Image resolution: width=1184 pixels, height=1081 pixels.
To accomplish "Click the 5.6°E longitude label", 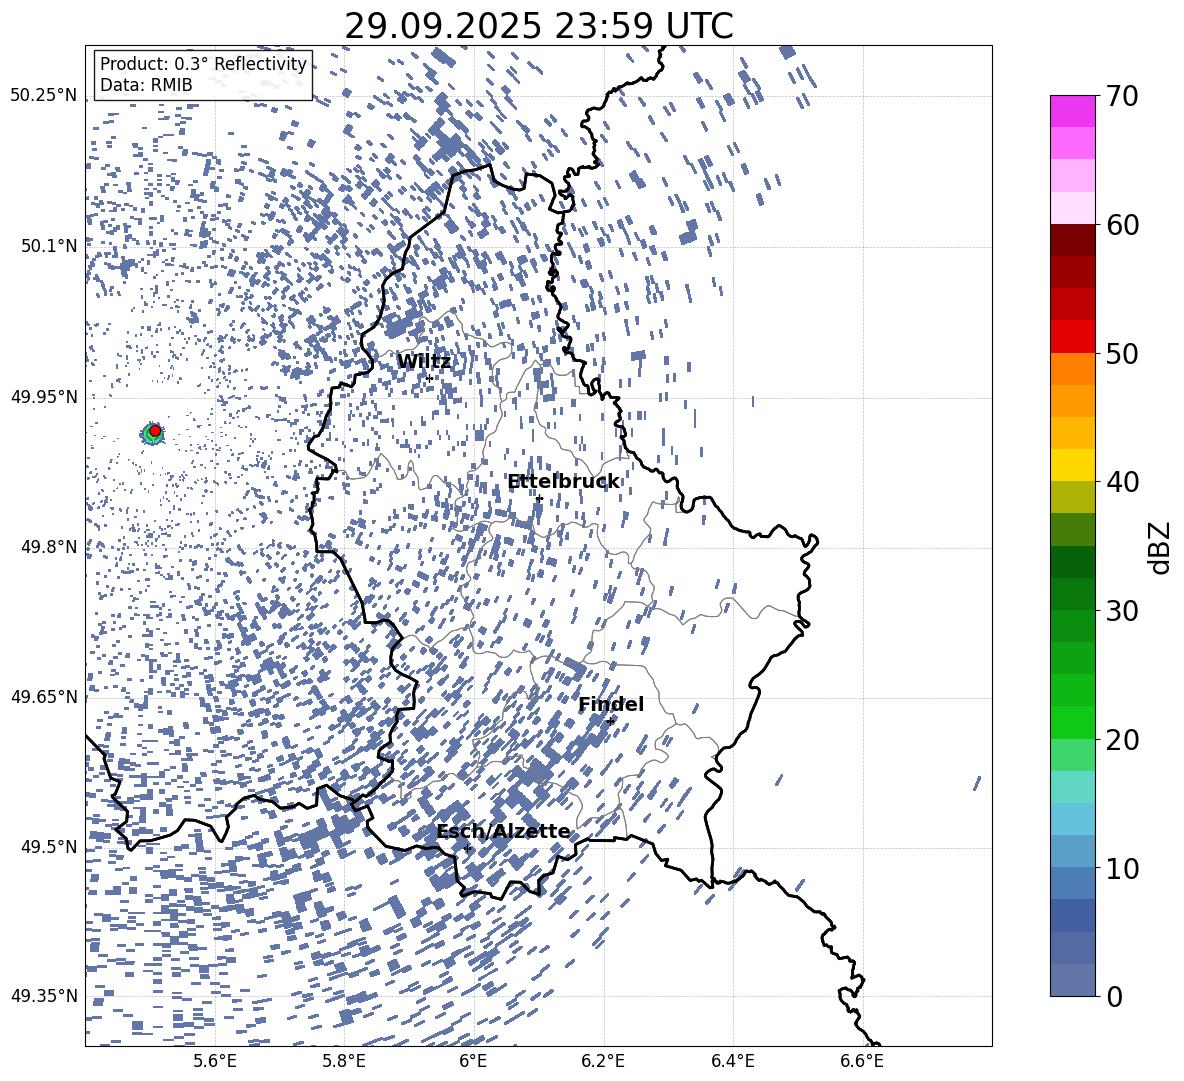I will [x=215, y=1061].
